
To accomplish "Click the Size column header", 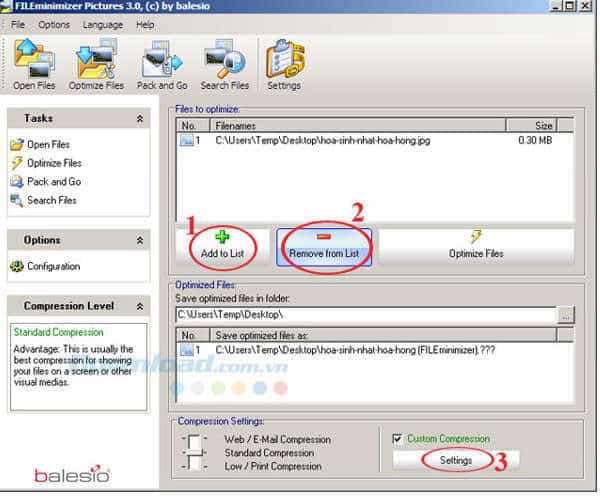I will tap(532, 125).
